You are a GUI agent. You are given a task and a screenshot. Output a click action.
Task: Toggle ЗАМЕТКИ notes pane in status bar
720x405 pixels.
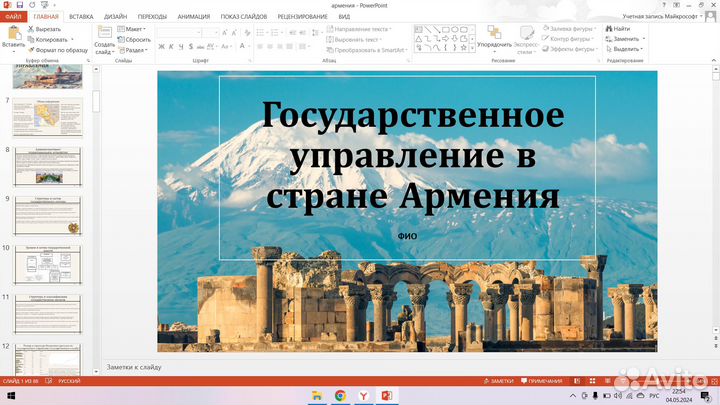click(499, 381)
